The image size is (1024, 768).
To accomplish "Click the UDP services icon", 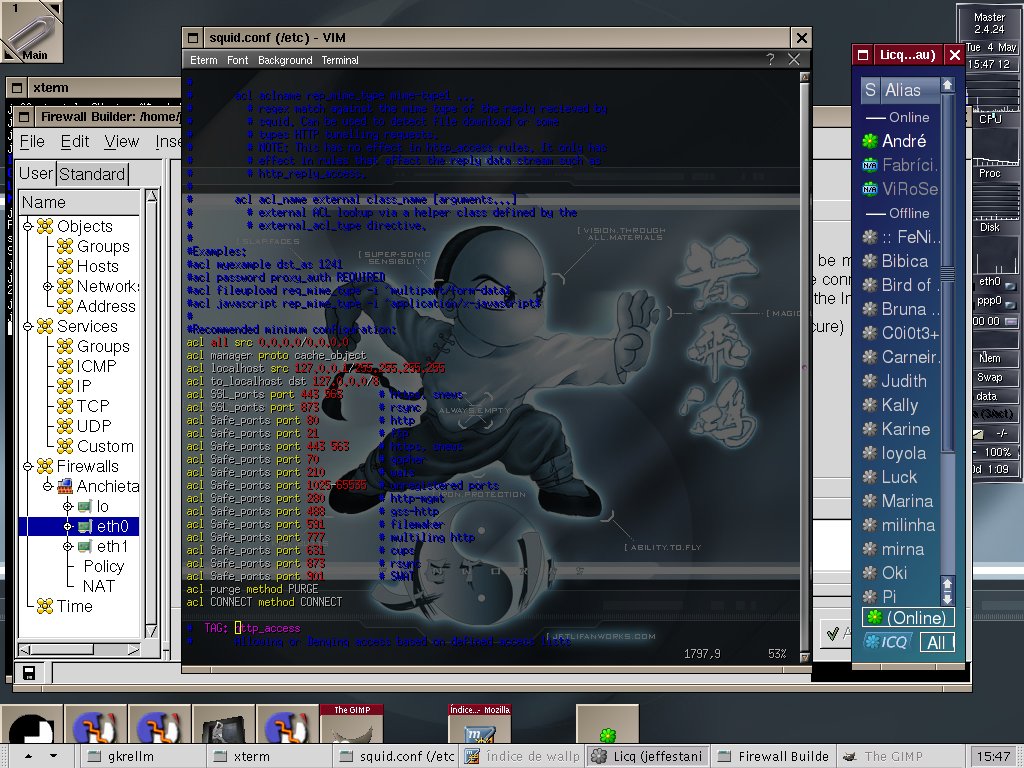I will tap(65, 426).
